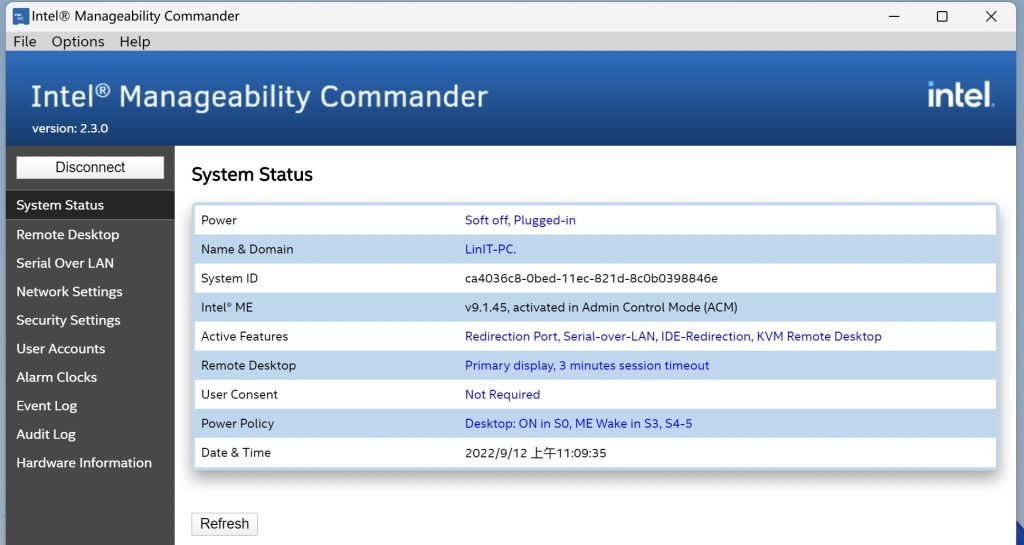Open the Help menu

pos(135,41)
